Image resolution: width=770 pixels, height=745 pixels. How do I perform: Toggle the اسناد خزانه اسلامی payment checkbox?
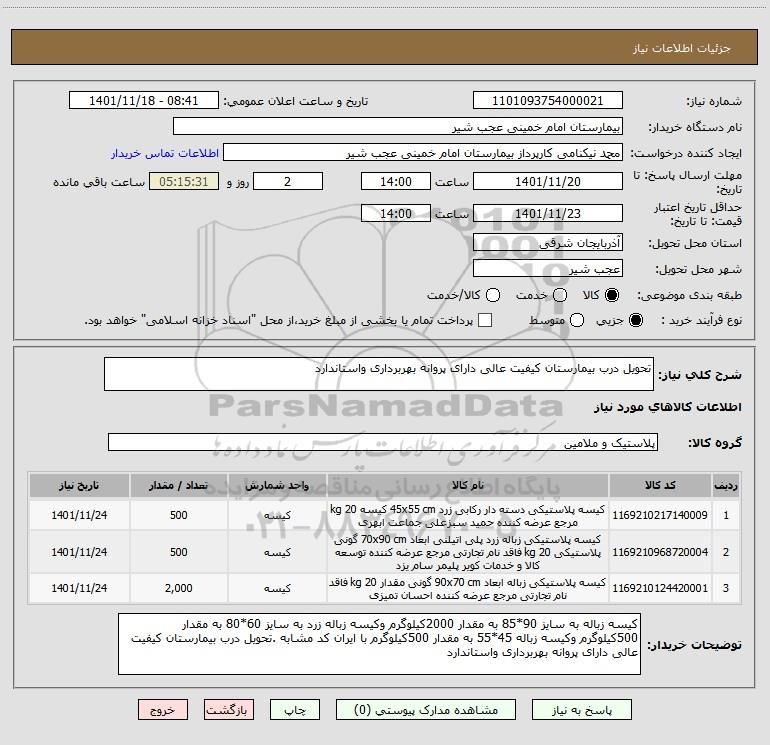point(485,320)
